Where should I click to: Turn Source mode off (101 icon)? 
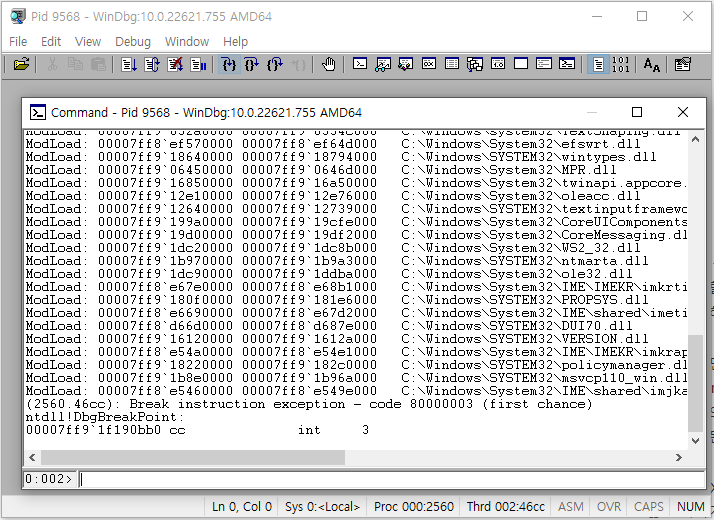point(621,65)
